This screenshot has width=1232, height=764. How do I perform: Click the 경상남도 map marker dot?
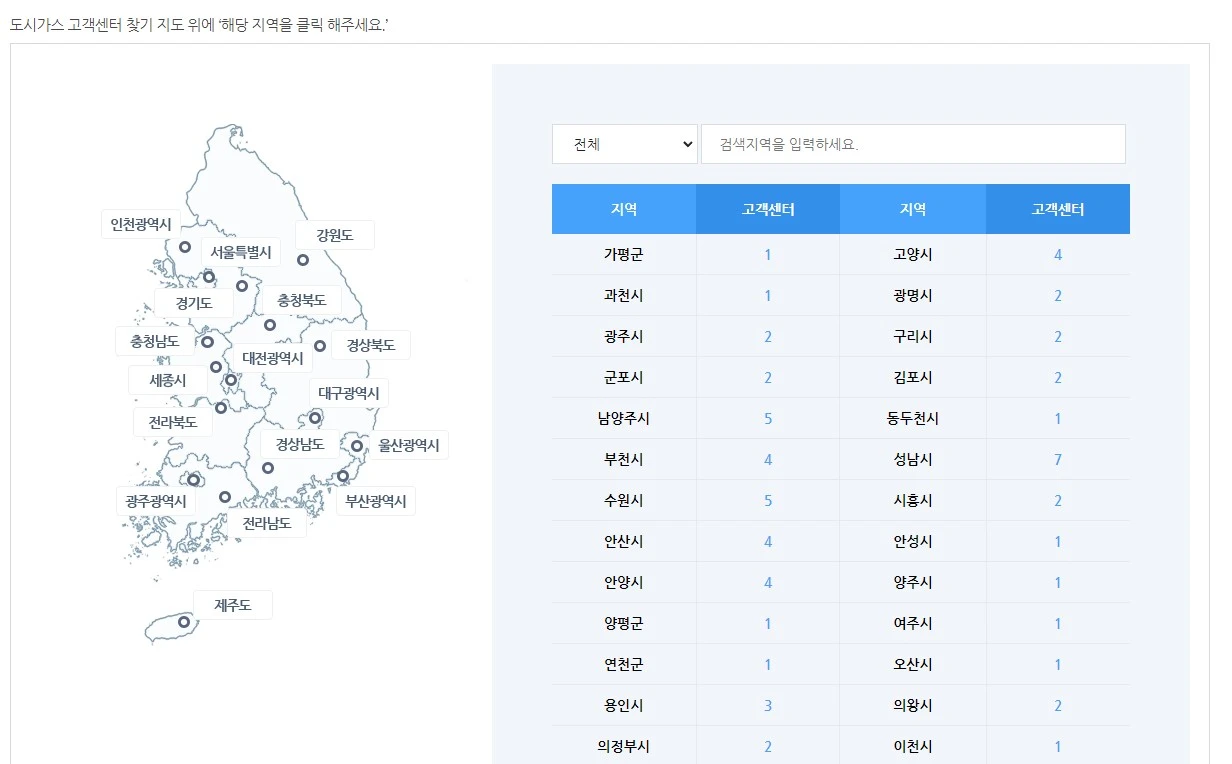[268, 468]
